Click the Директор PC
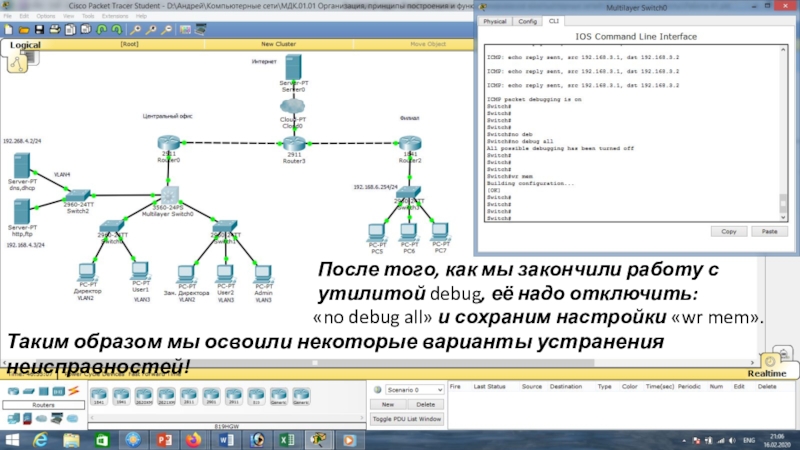The width and height of the screenshot is (800, 450). [87, 272]
